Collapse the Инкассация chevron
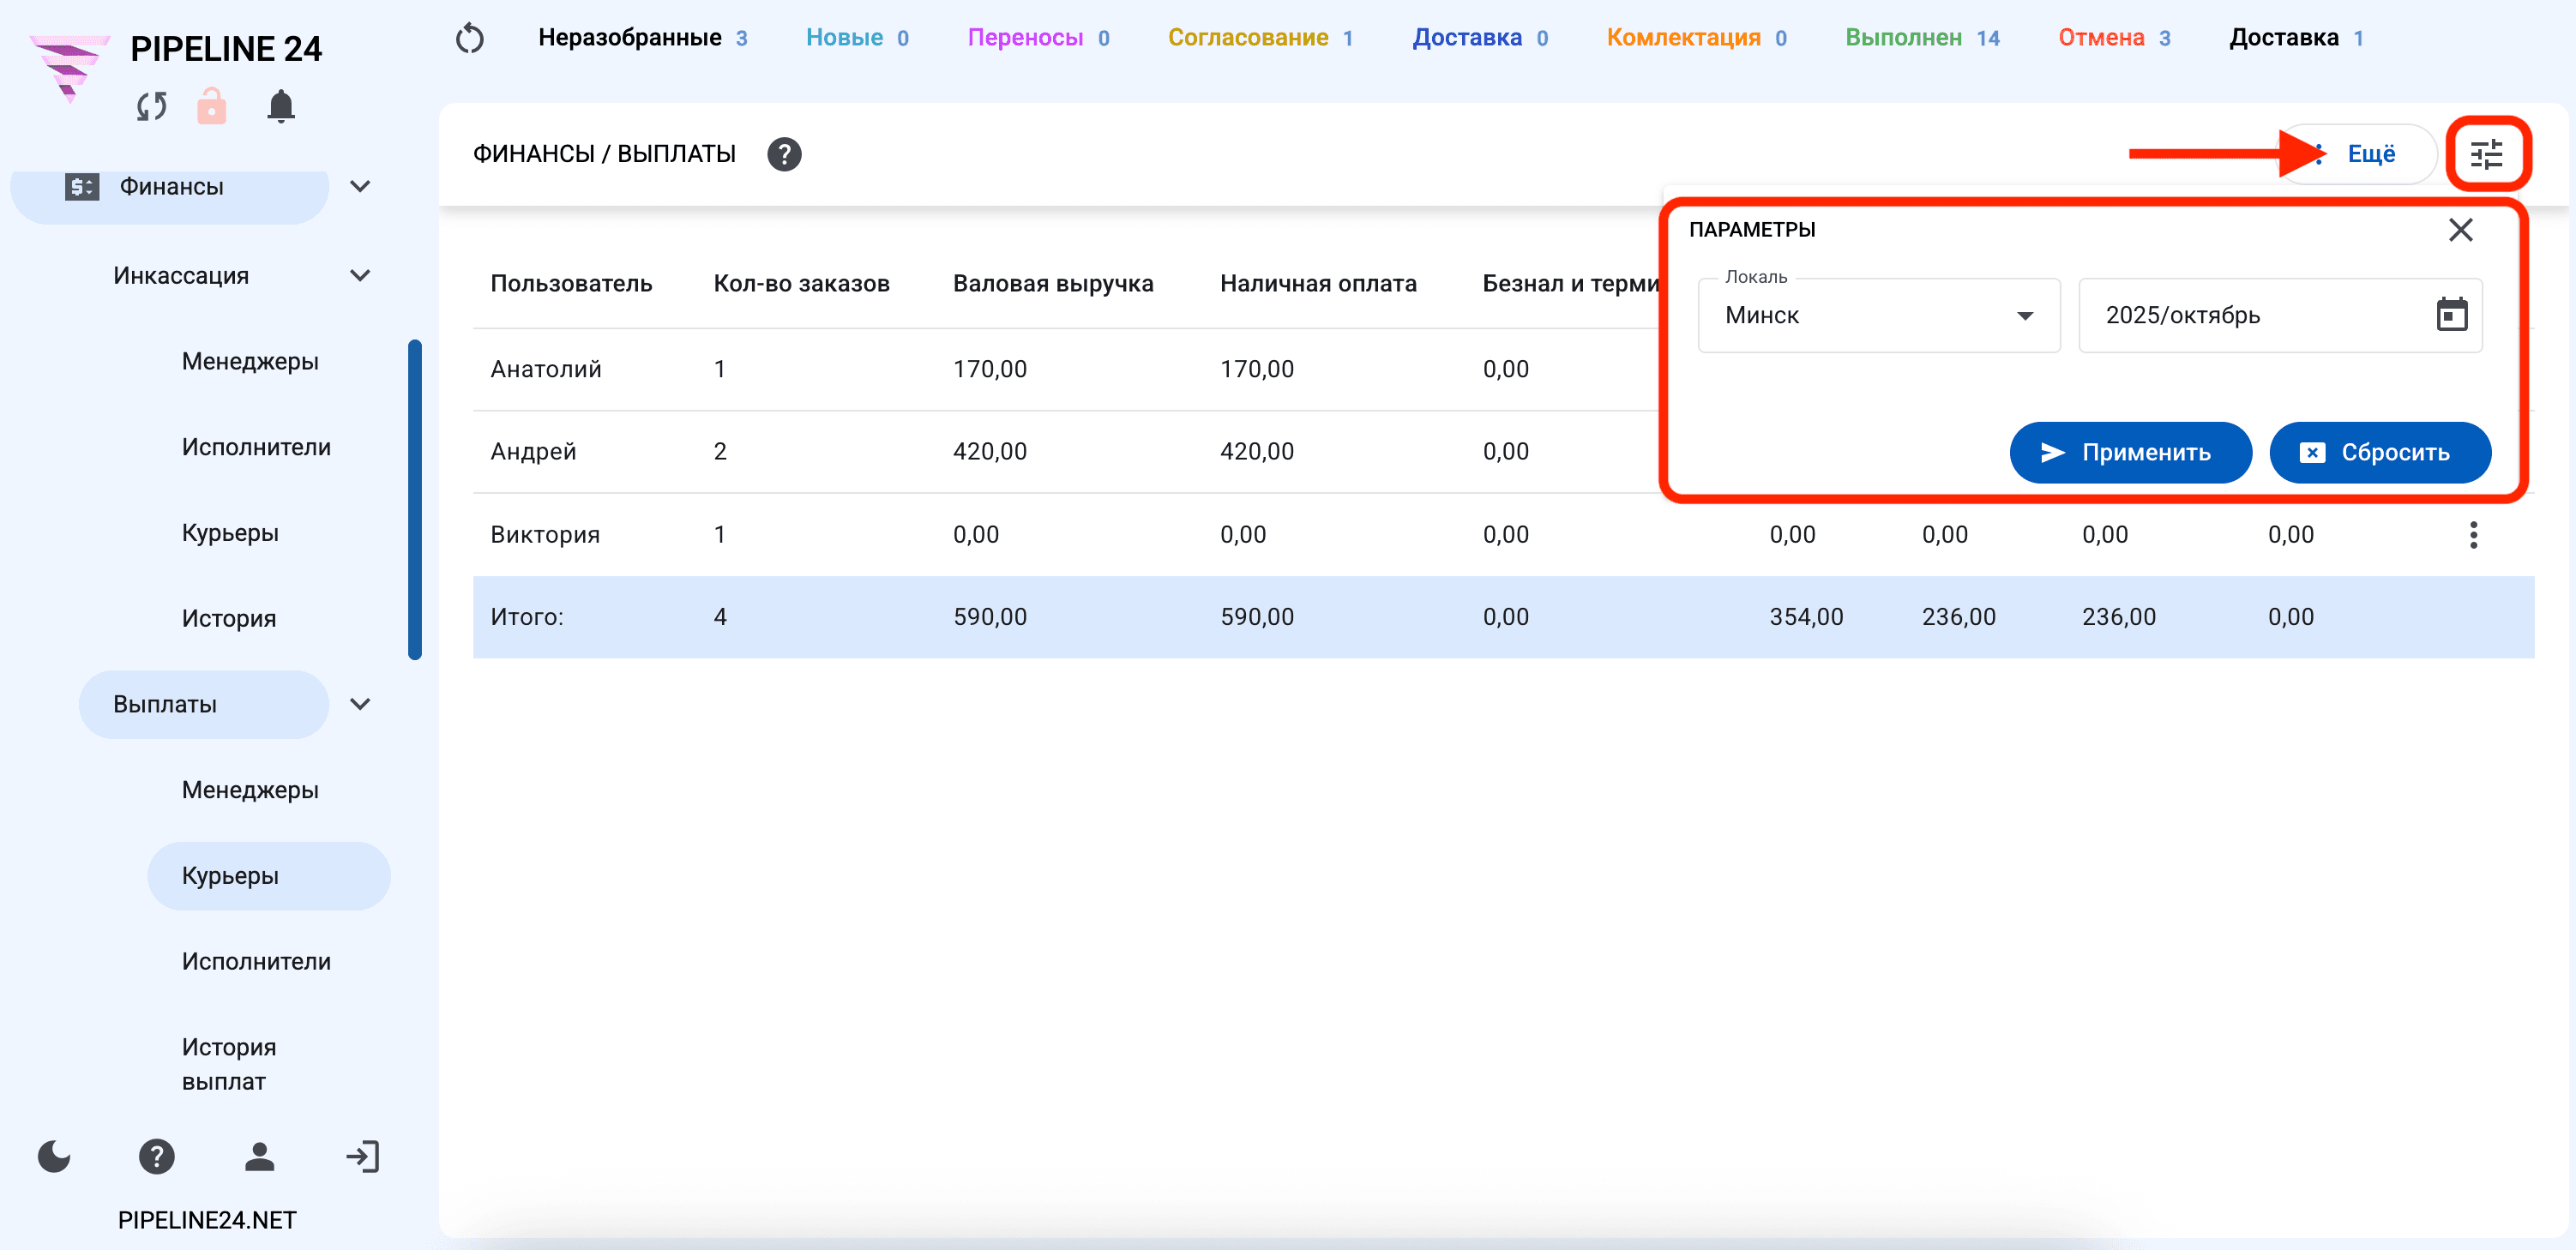Screen dimensions: 2576x1250 pos(361,276)
